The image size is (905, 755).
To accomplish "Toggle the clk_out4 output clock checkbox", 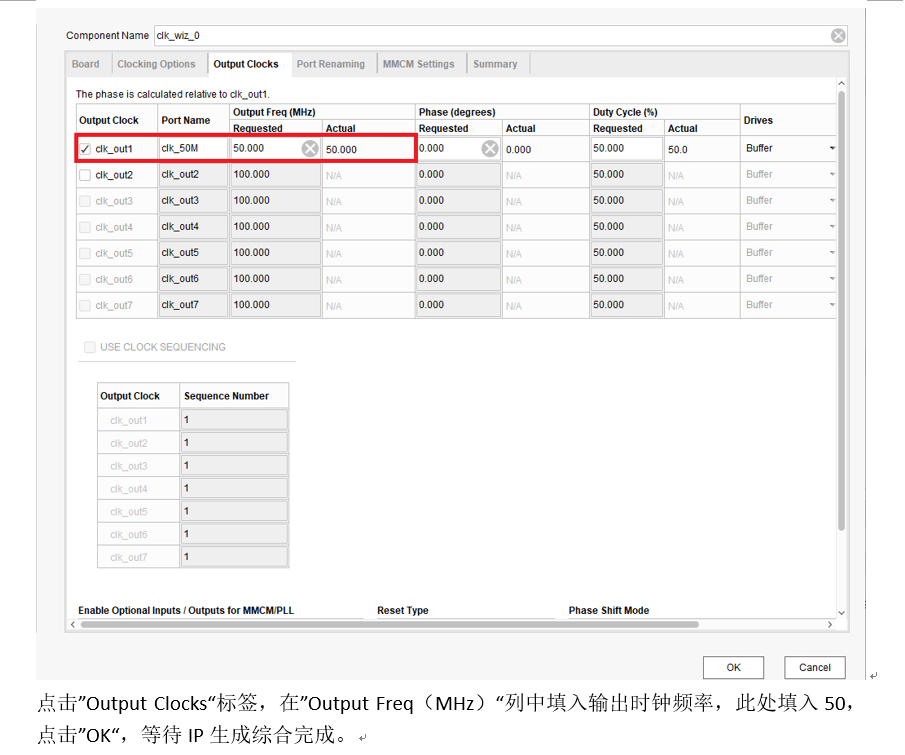I will point(85,227).
